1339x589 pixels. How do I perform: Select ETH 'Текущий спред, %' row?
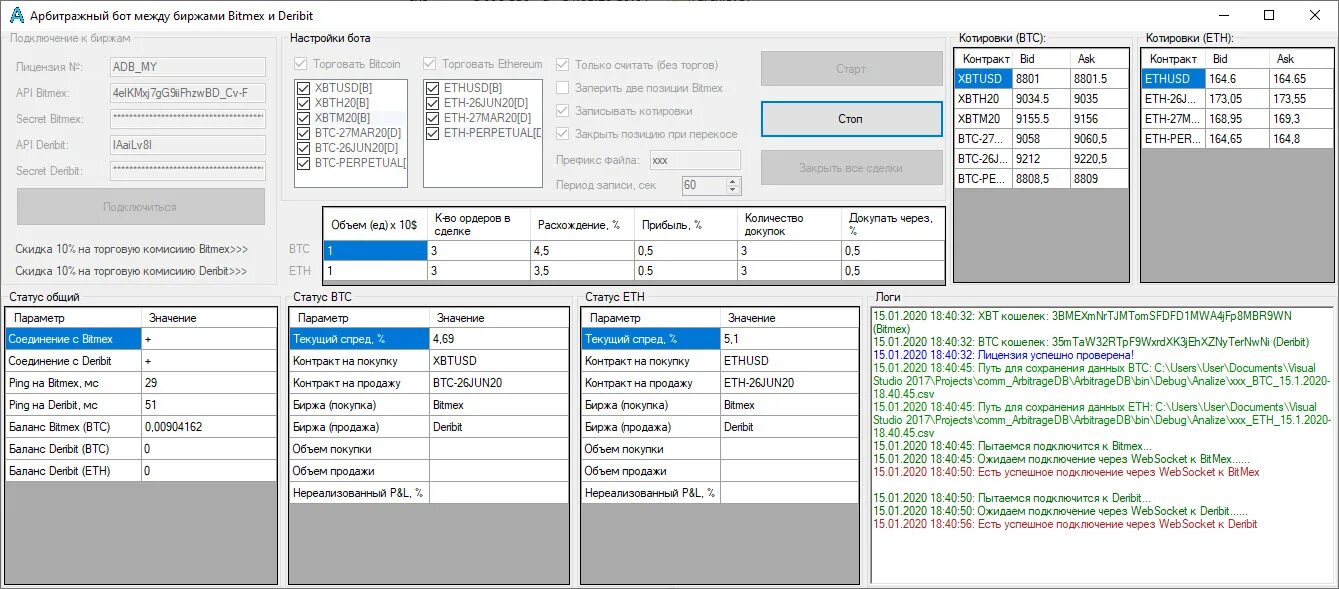(720, 339)
